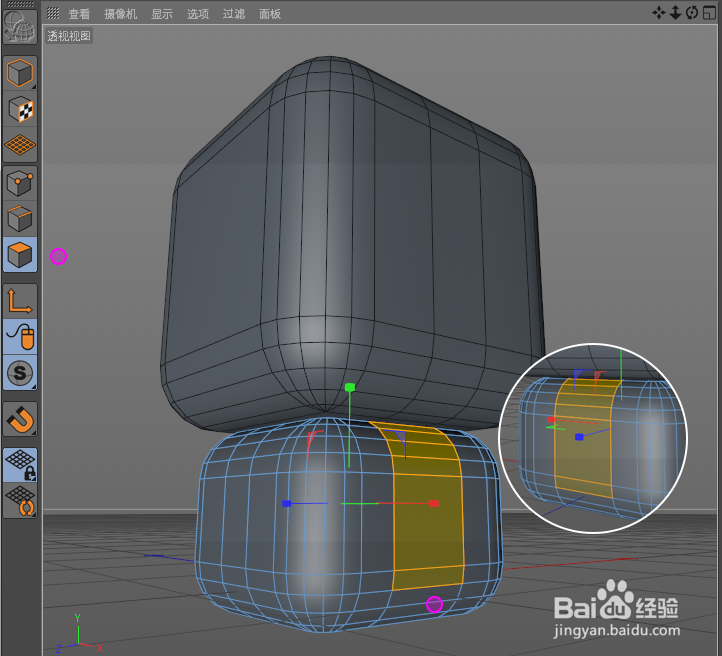Image resolution: width=722 pixels, height=656 pixels.
Task: Select Points mode in left toolbar
Action: click(20, 183)
